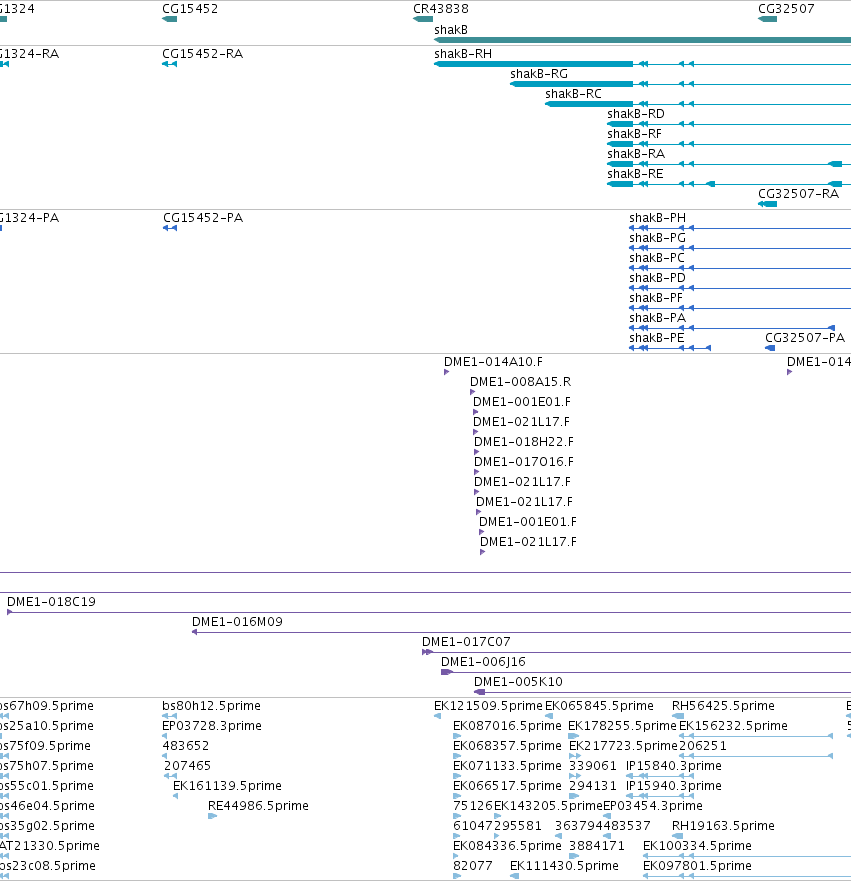The height and width of the screenshot is (881, 851).
Task: Click the shakB-RE transcript label
Action: tap(635, 174)
